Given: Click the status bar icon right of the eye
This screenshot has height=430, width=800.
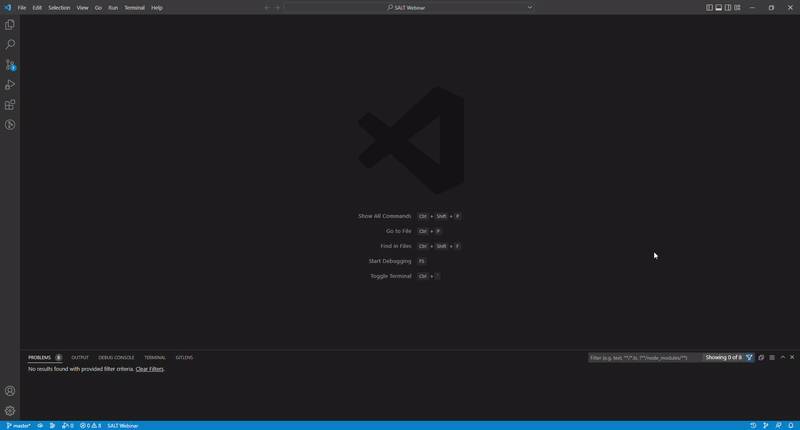Looking at the screenshot, I should tap(52, 425).
